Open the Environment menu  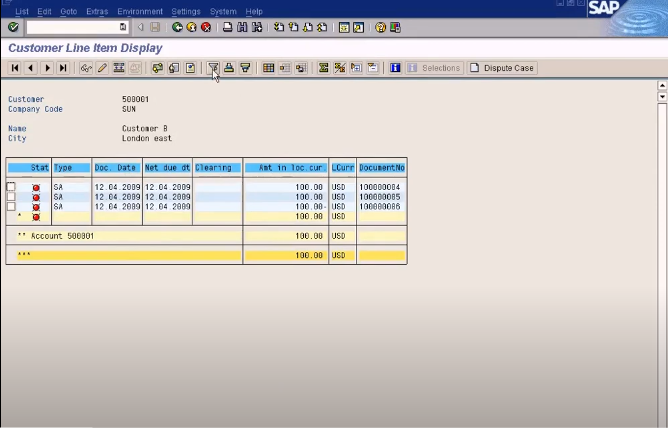(x=140, y=11)
